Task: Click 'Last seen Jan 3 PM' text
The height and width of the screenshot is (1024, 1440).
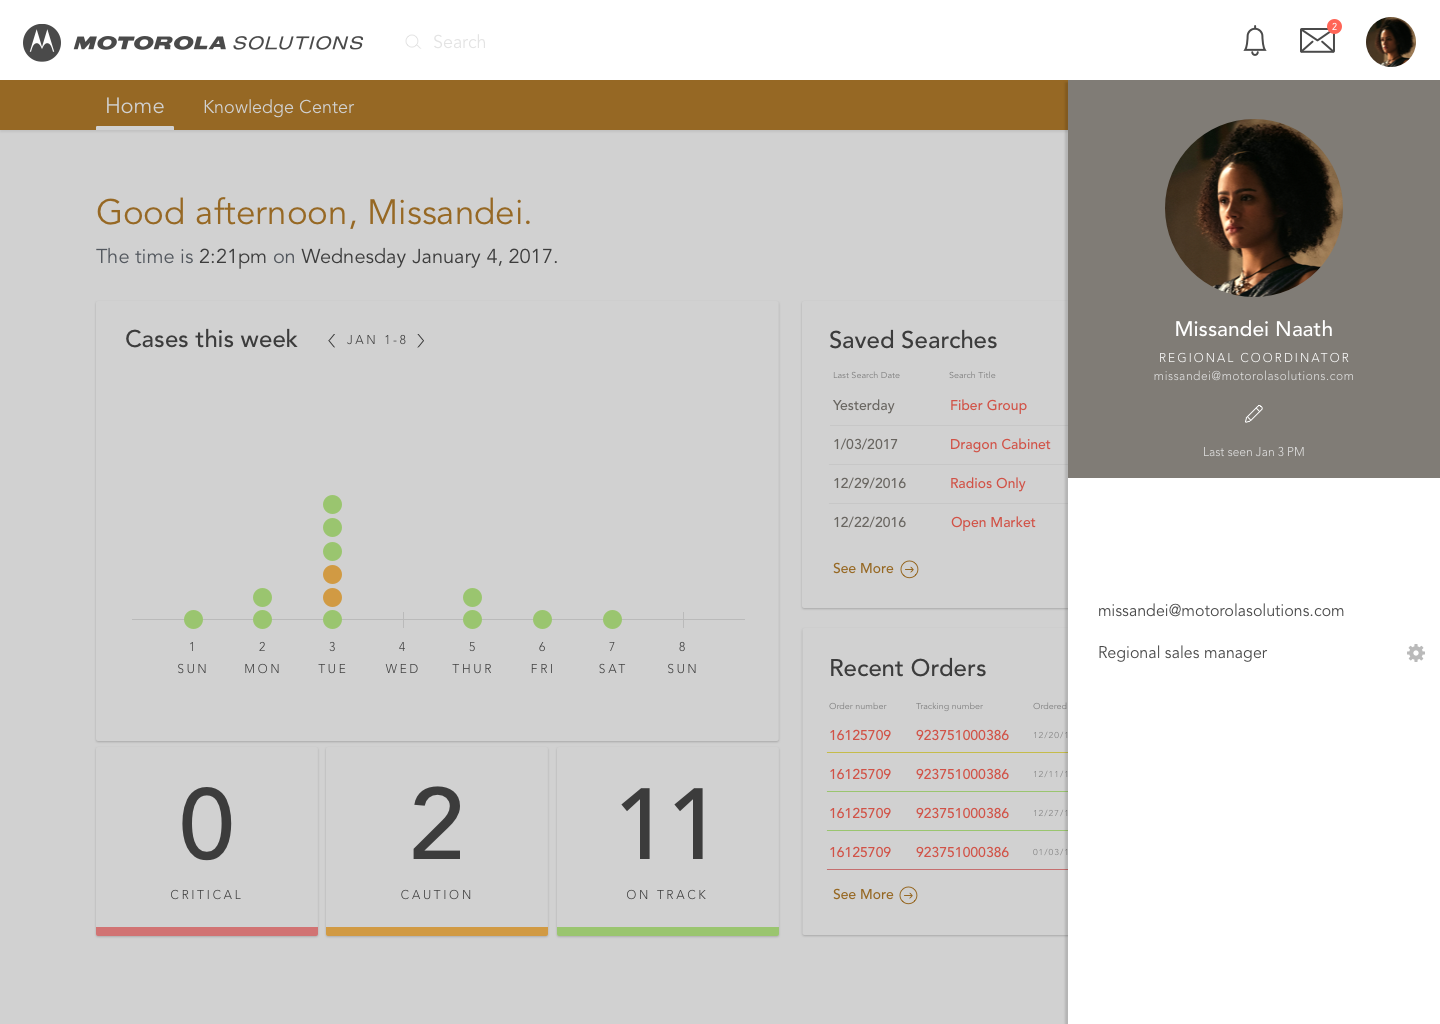Action: [x=1254, y=452]
